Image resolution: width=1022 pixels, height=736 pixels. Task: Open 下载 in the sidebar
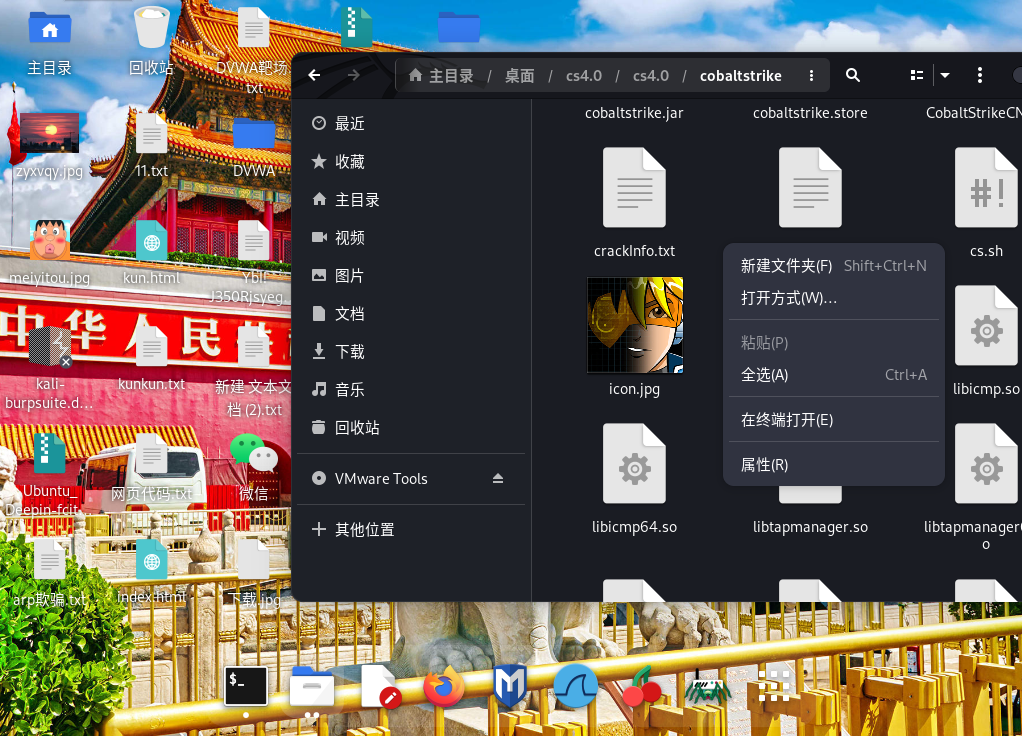click(411, 352)
